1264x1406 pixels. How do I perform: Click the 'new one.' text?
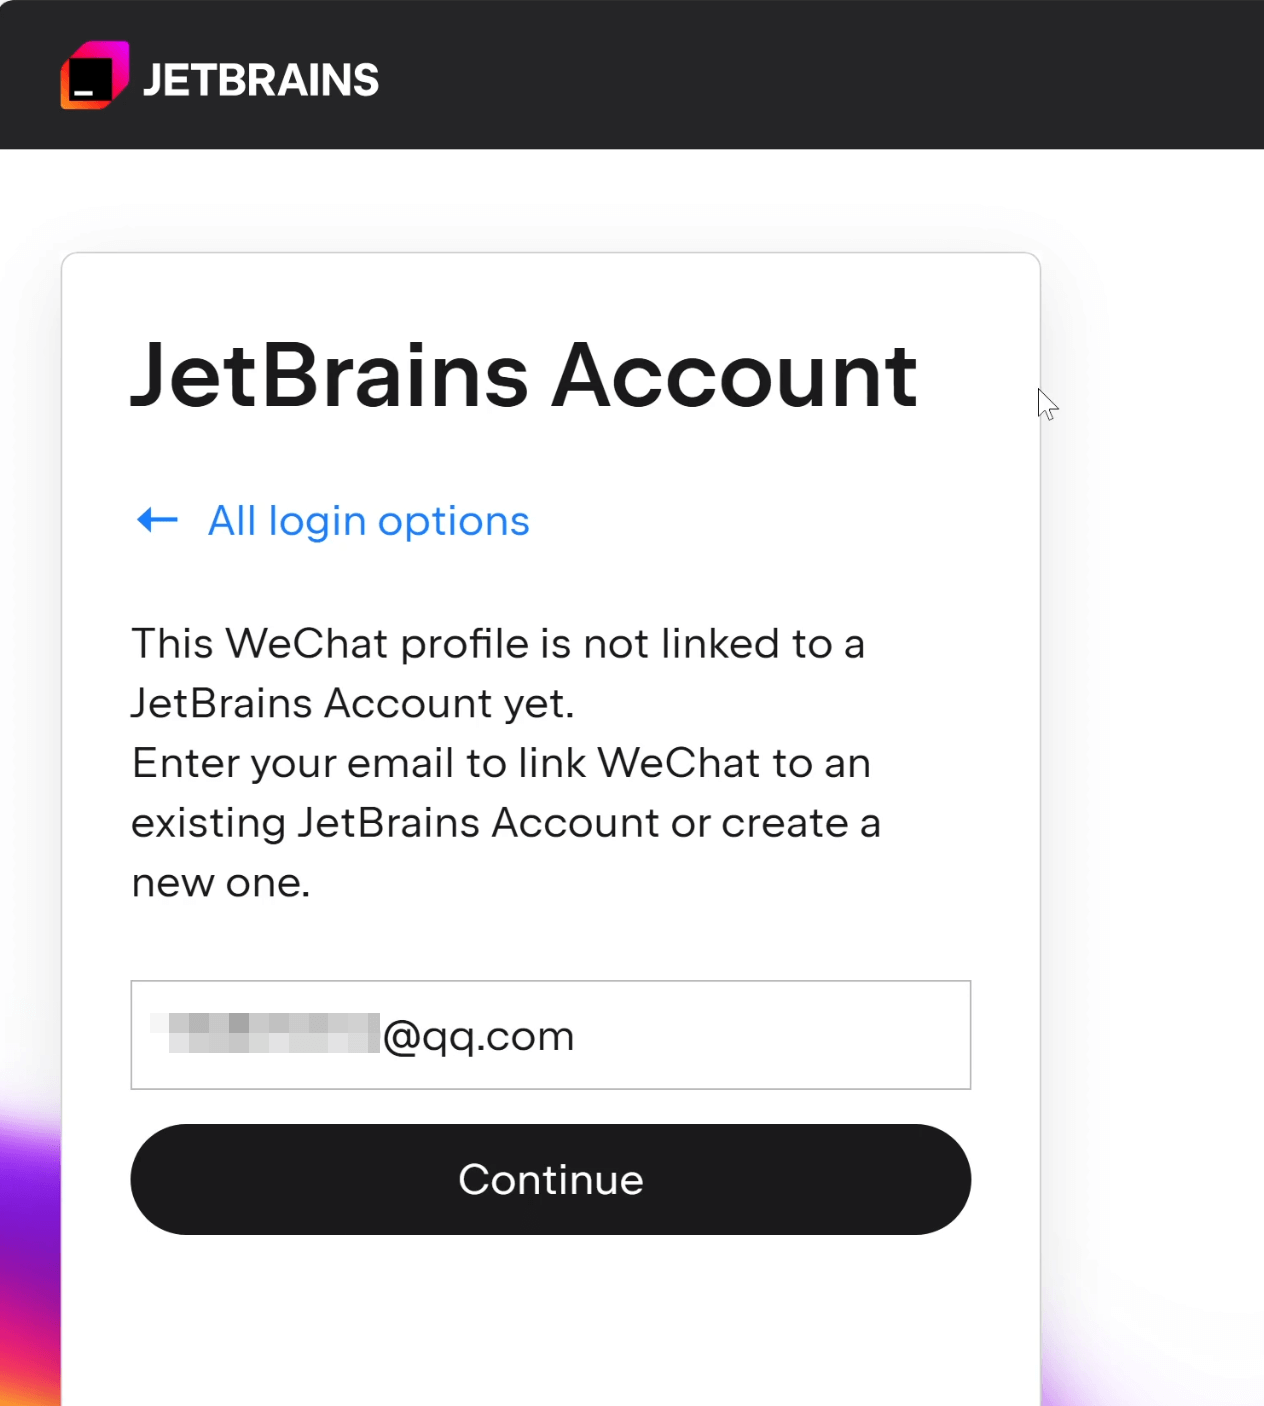point(221,884)
